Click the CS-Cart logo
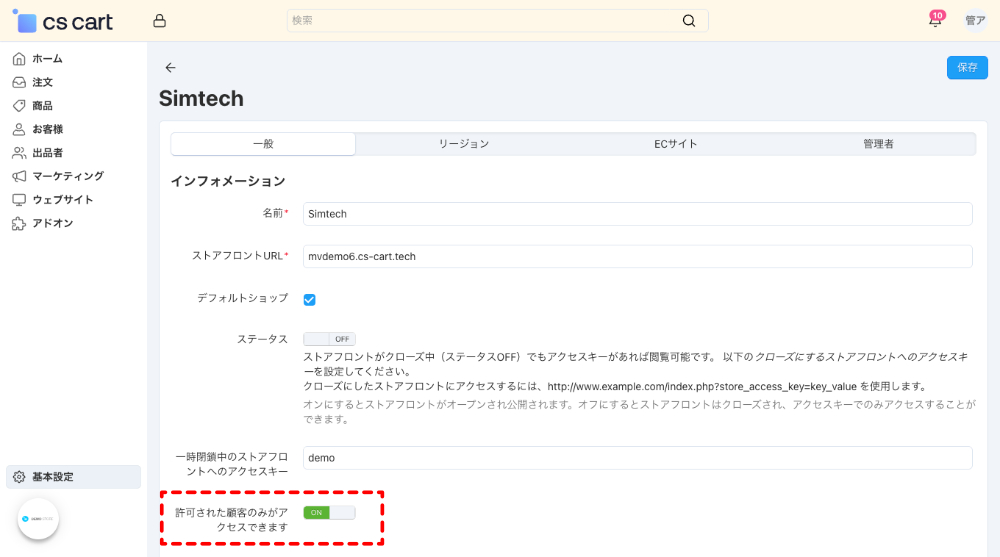 [x=62, y=21]
